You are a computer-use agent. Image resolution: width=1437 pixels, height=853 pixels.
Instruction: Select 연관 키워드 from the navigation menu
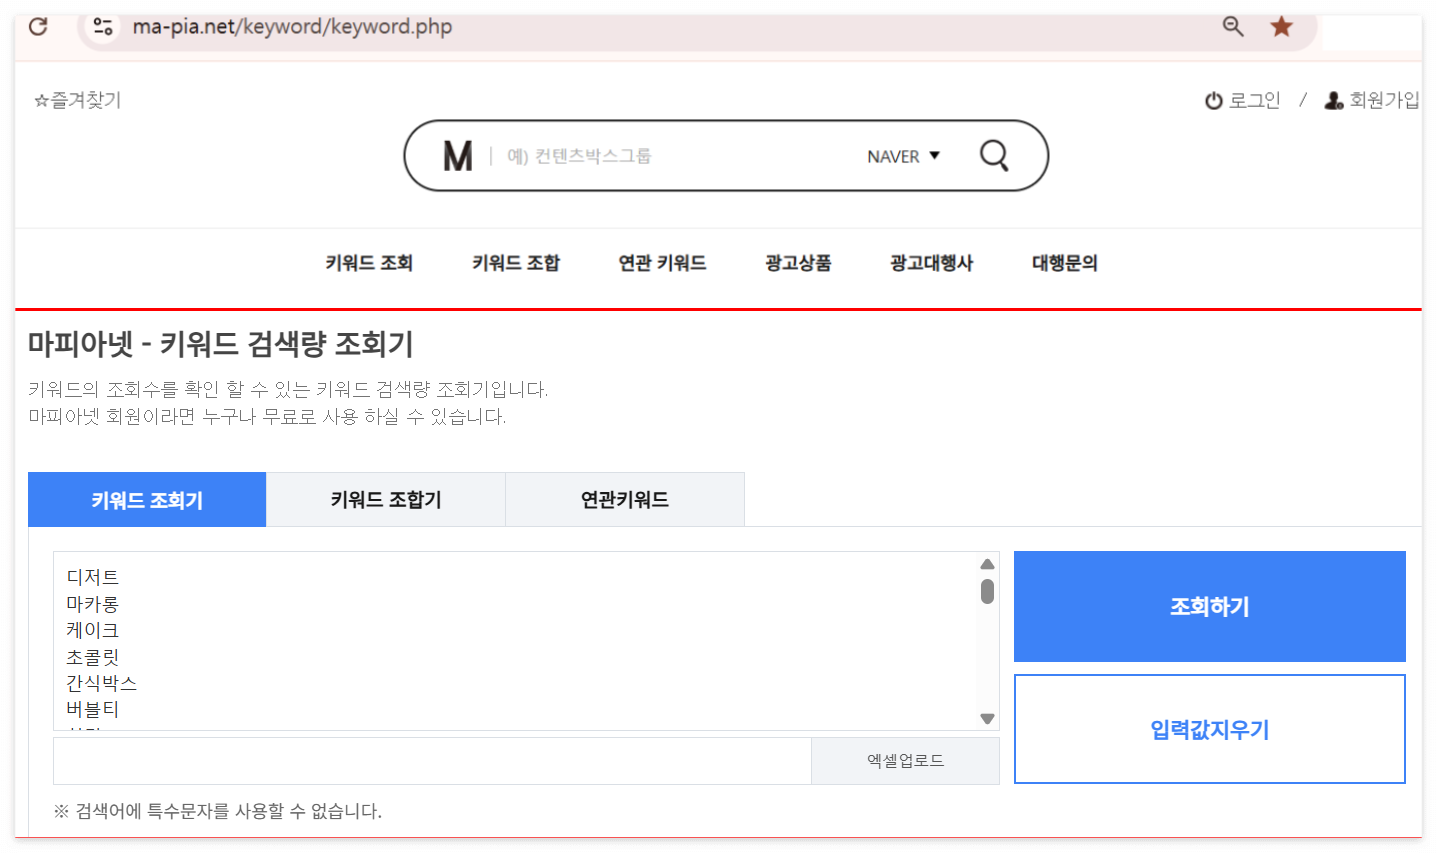662,262
